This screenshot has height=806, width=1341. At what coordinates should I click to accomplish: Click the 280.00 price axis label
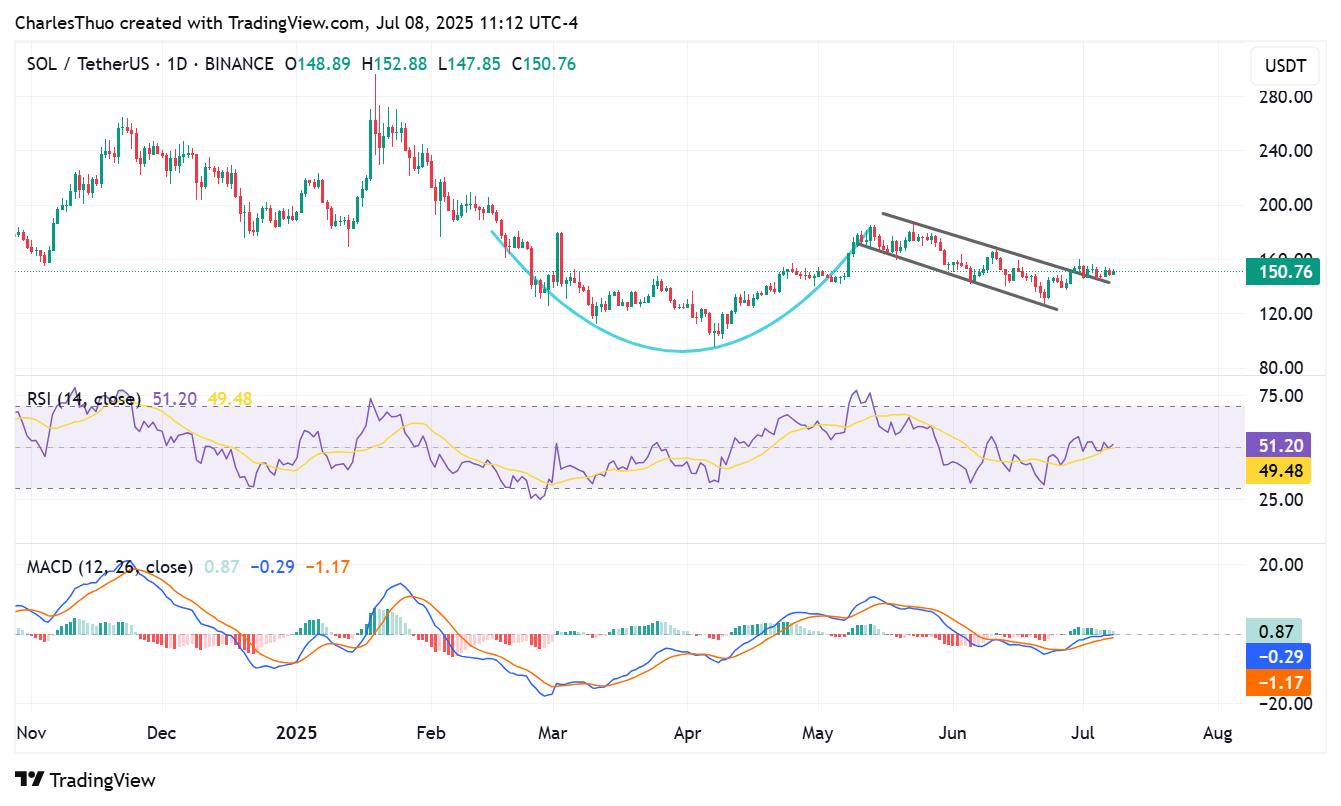(1284, 97)
